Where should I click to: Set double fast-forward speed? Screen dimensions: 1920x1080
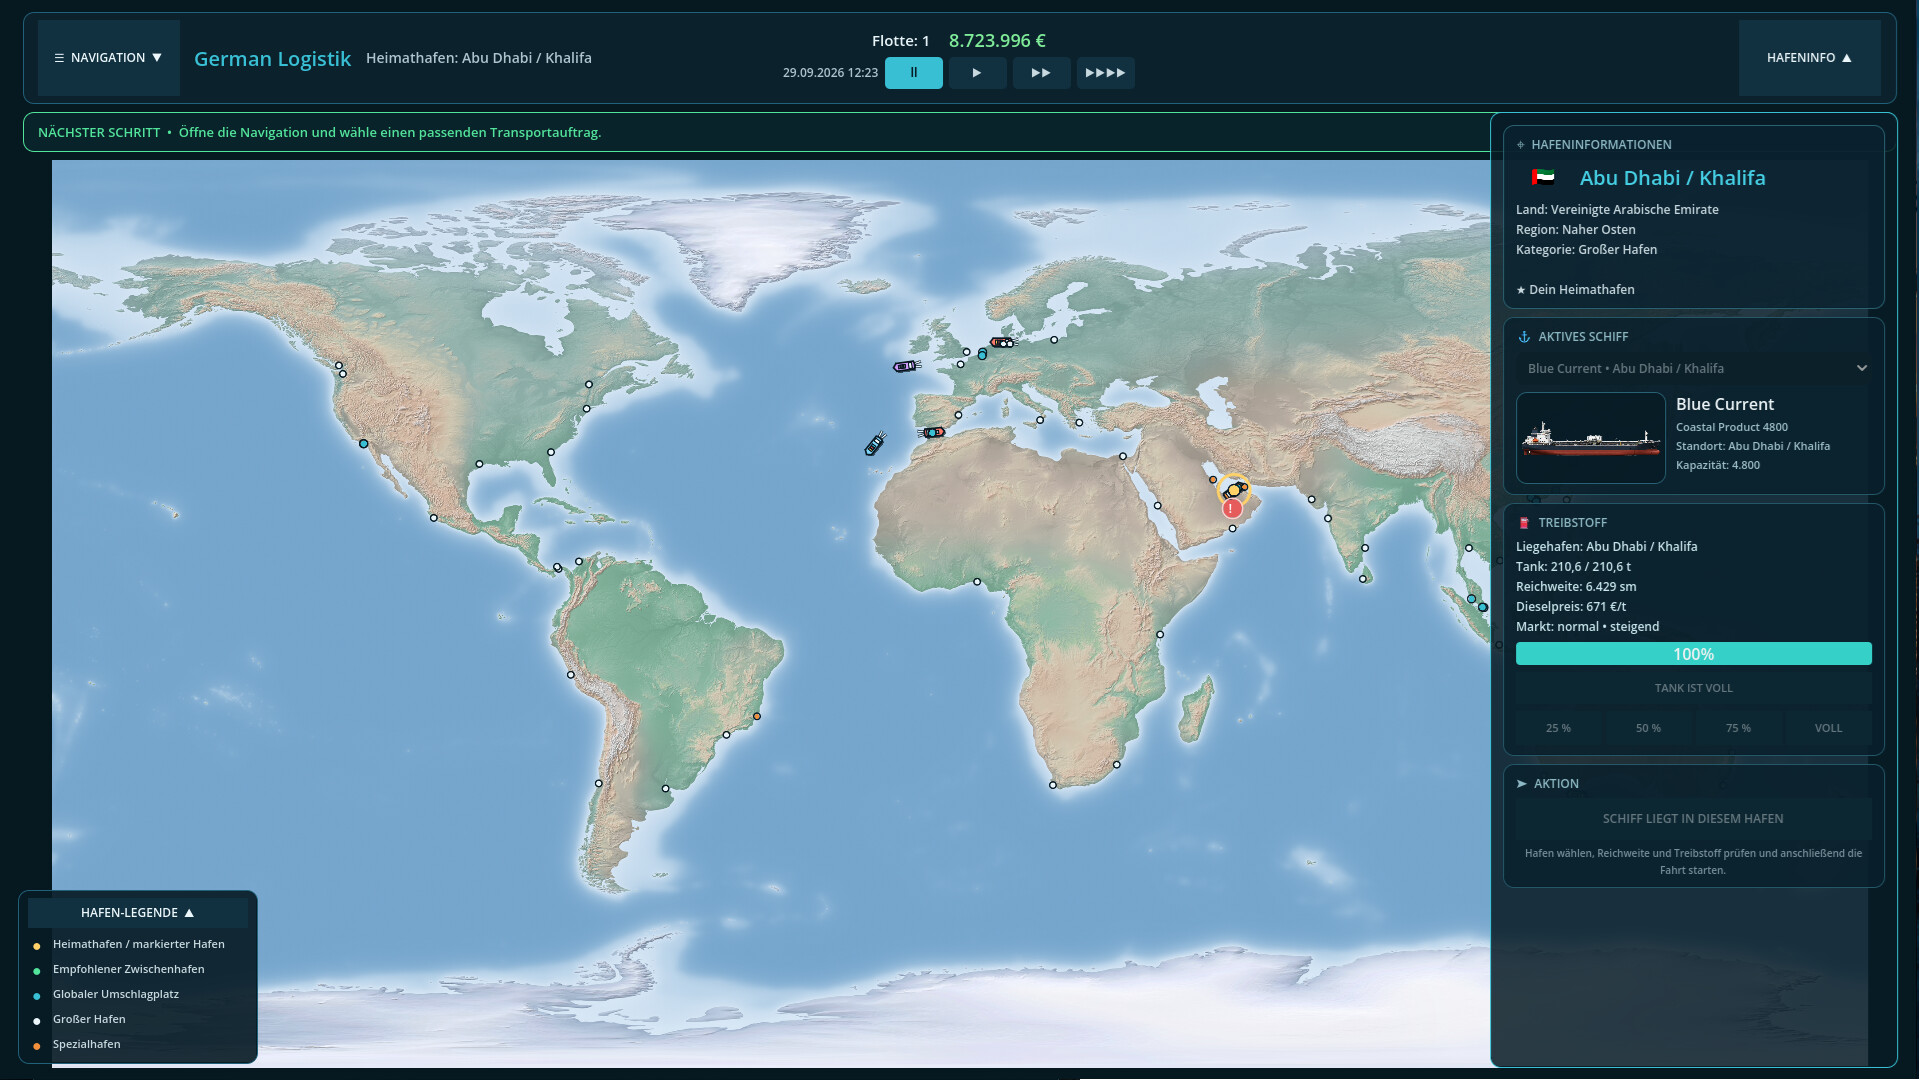click(1041, 73)
